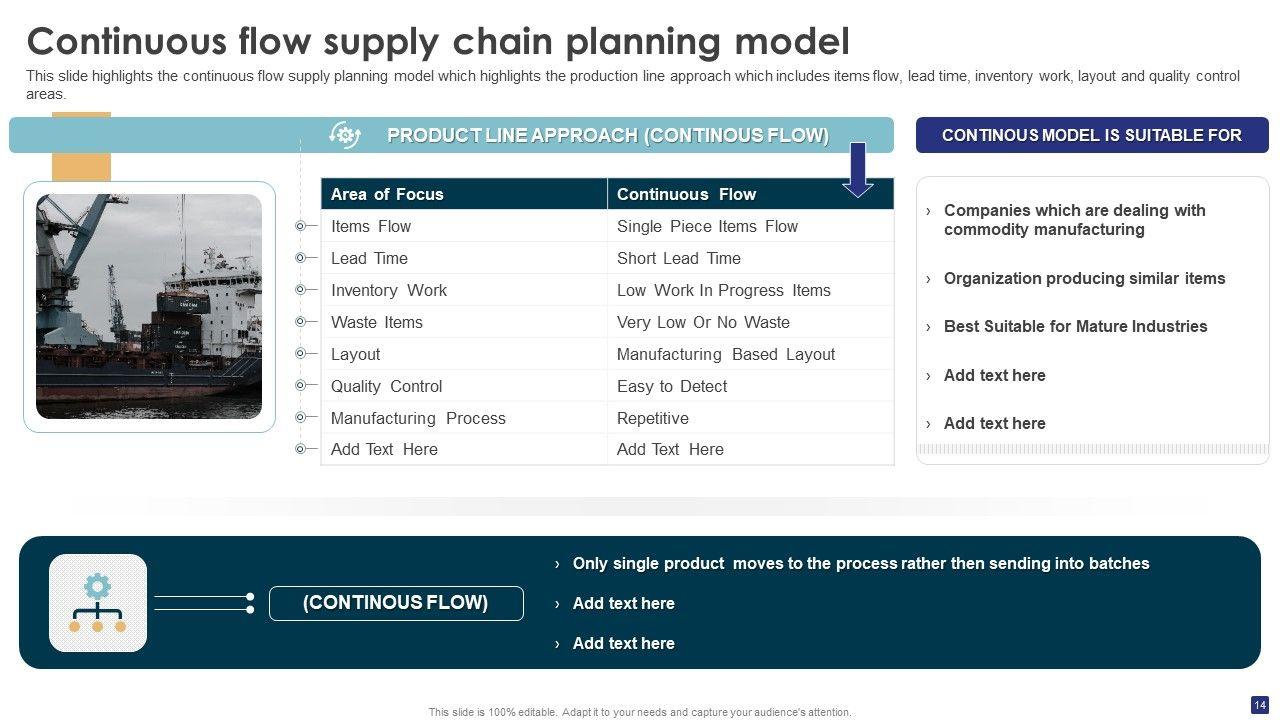Screen dimensions: 1280x720
Task: Click the gear hierarchy icon in bottom panel
Action: tap(97, 603)
